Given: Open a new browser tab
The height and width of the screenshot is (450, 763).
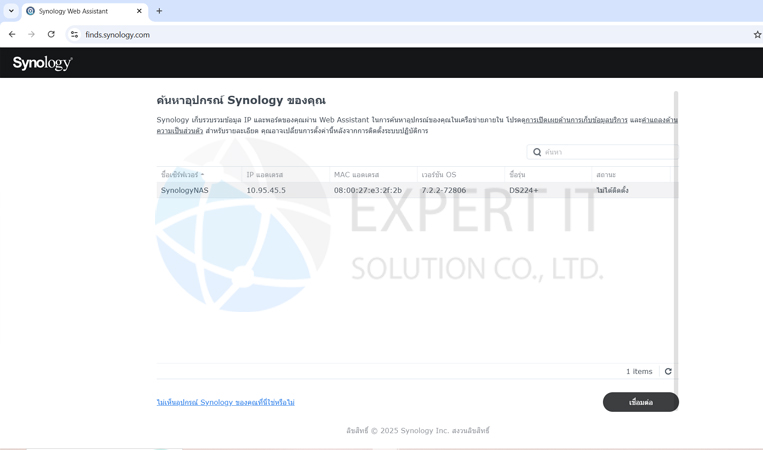Looking at the screenshot, I should click(159, 11).
